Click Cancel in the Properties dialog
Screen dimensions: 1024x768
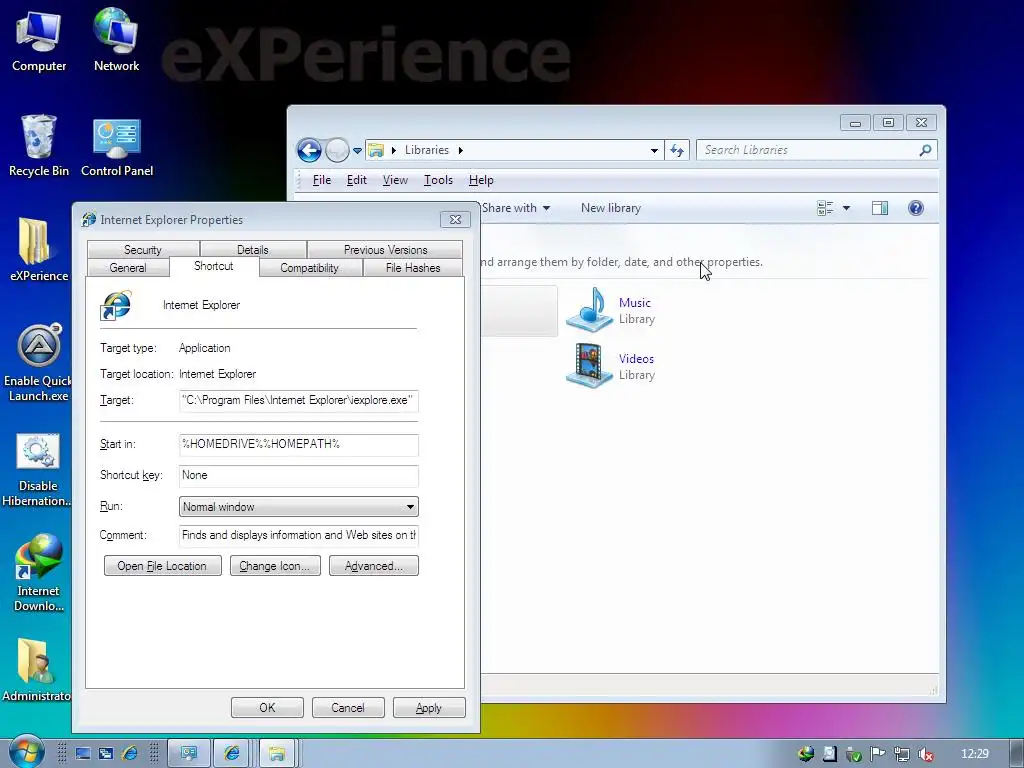click(x=348, y=707)
